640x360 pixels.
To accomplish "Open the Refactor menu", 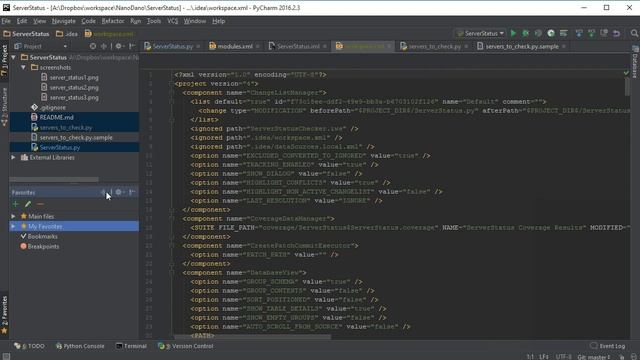I will pos(113,21).
